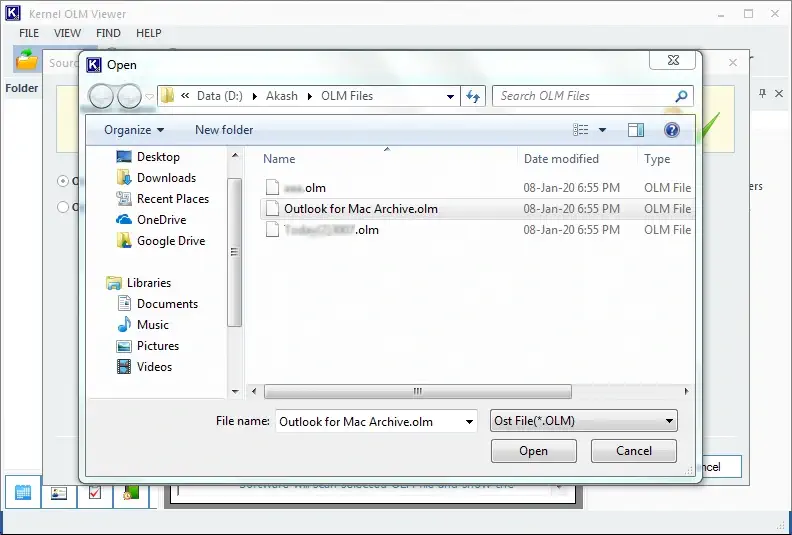Screen dimensions: 792x535
Task: Click sidebar scroll-up arrow
Action: tap(235, 155)
